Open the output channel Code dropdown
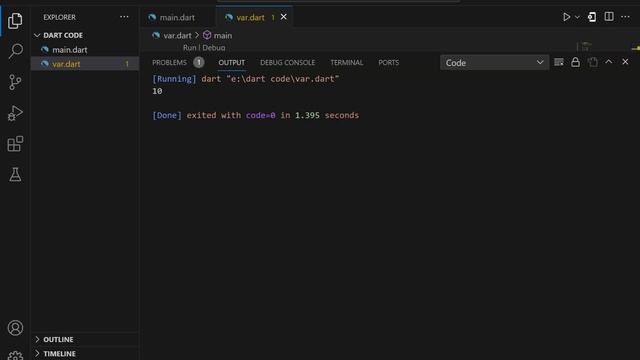 494,63
